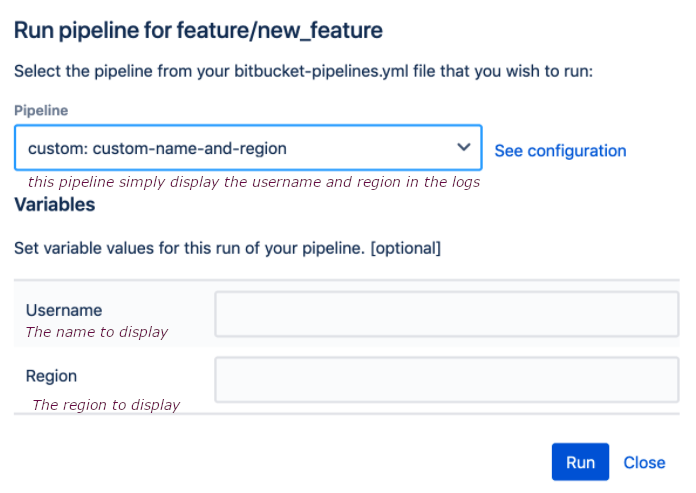
Task: Click the italic pipeline description text
Action: click(x=254, y=182)
